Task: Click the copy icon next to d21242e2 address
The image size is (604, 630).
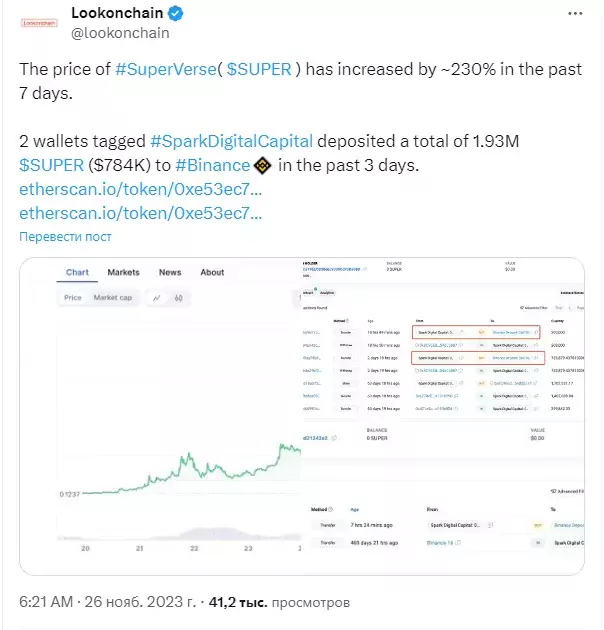Action: tap(334, 438)
